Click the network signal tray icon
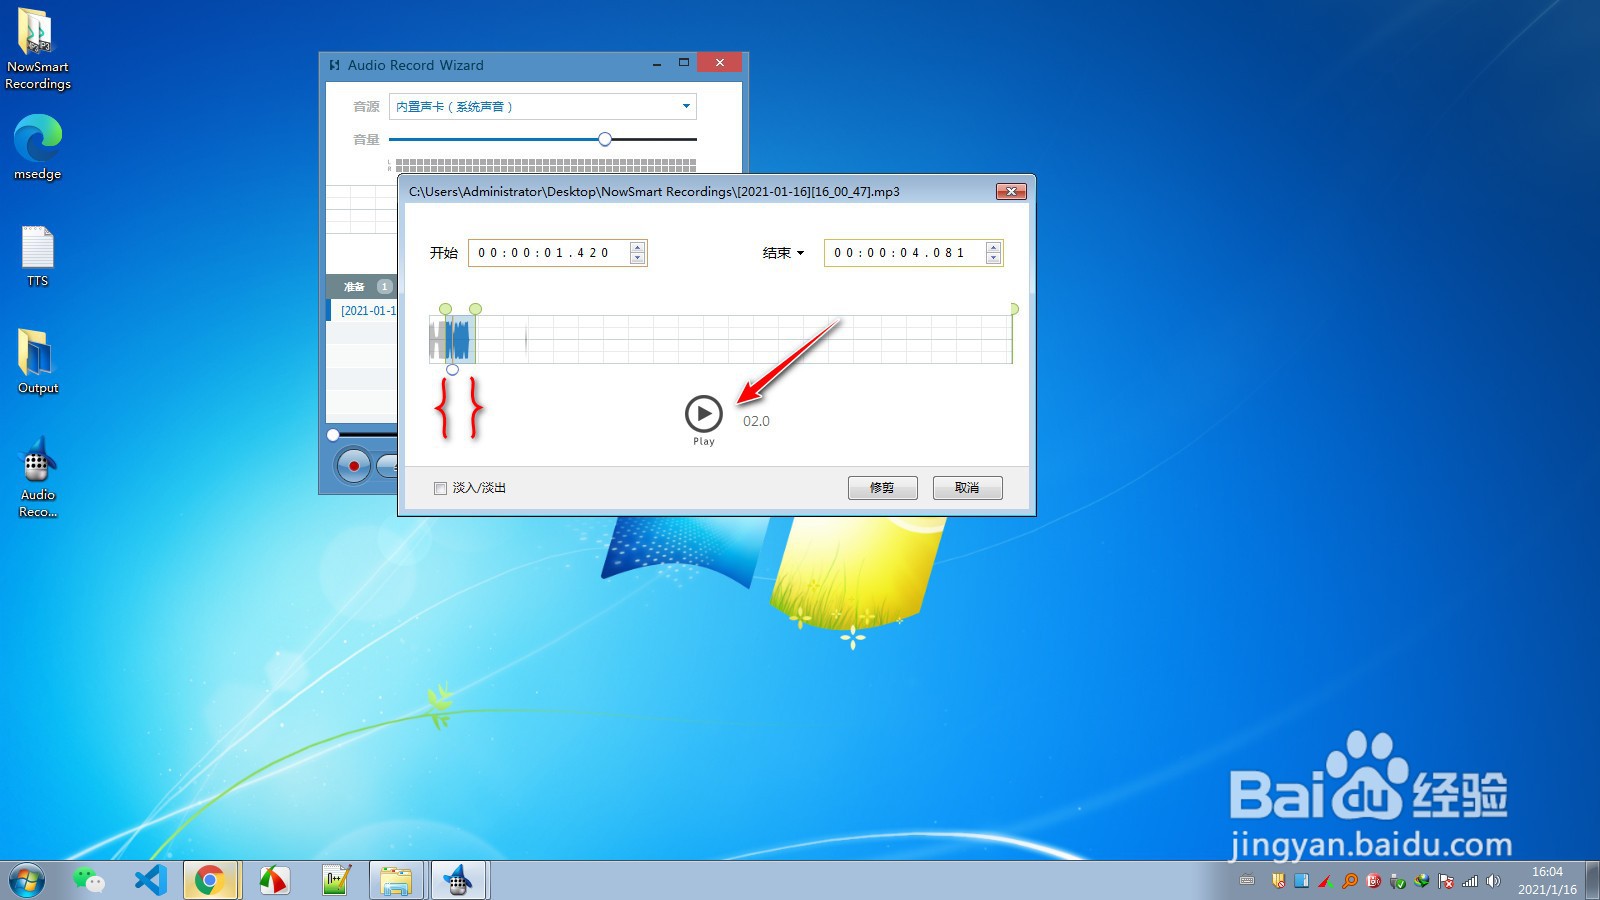The image size is (1600, 900). (x=1470, y=881)
